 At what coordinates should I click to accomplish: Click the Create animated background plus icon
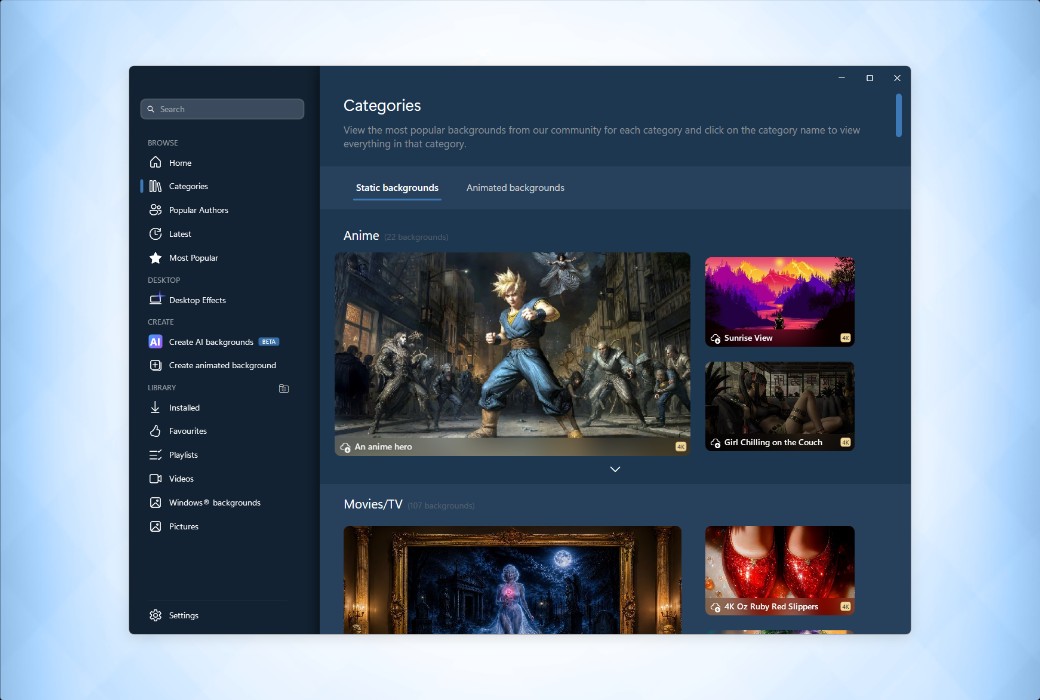(x=155, y=365)
